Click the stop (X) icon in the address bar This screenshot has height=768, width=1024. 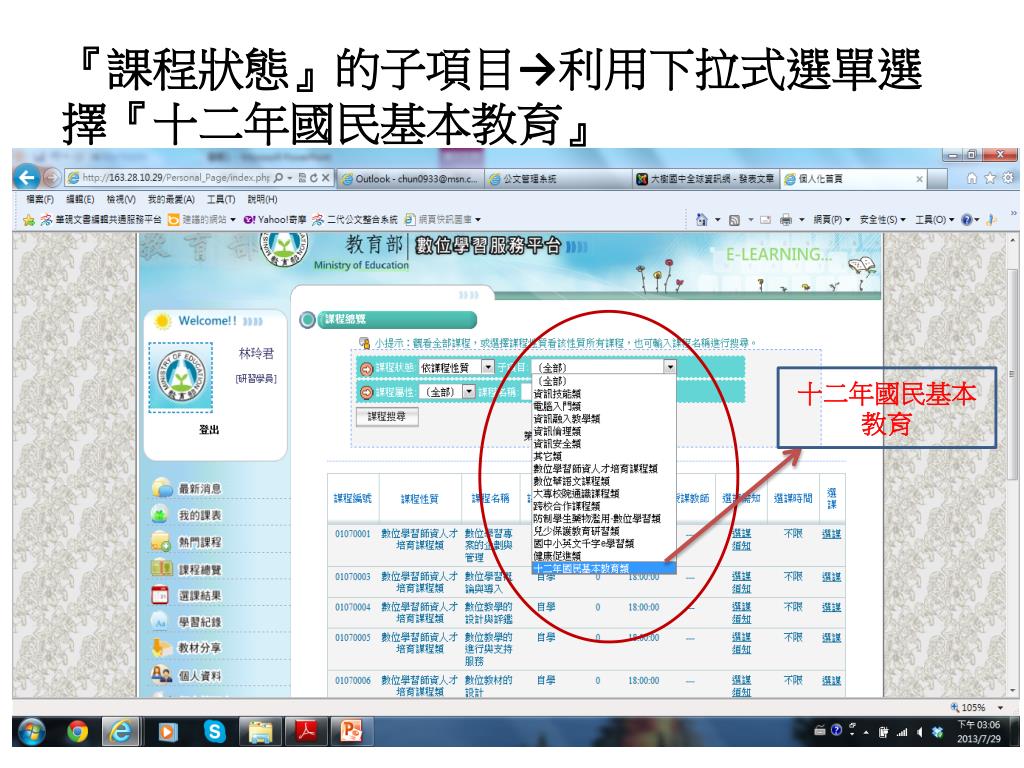coord(326,178)
